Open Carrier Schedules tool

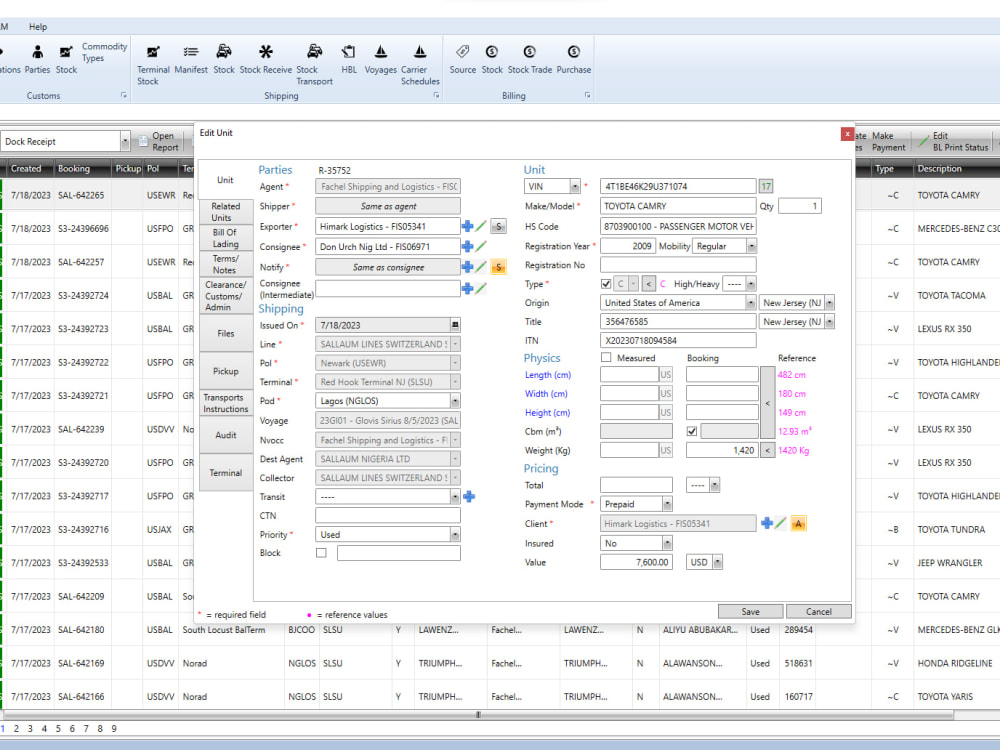point(420,65)
